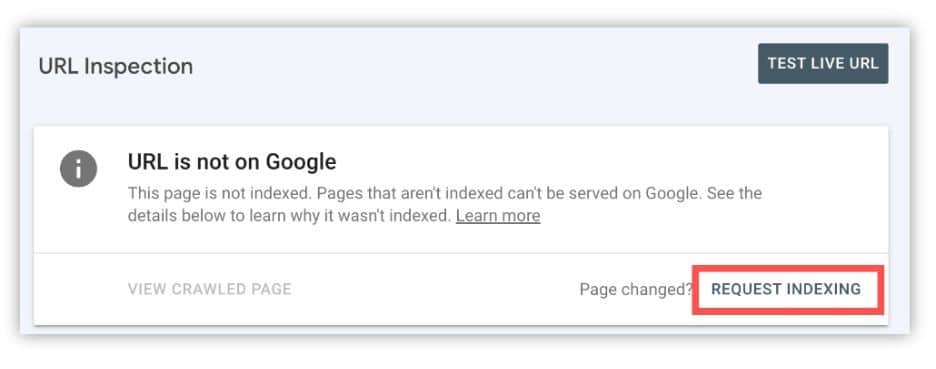The image size is (936, 369).
Task: Click the gray info circle icon
Action: click(78, 168)
